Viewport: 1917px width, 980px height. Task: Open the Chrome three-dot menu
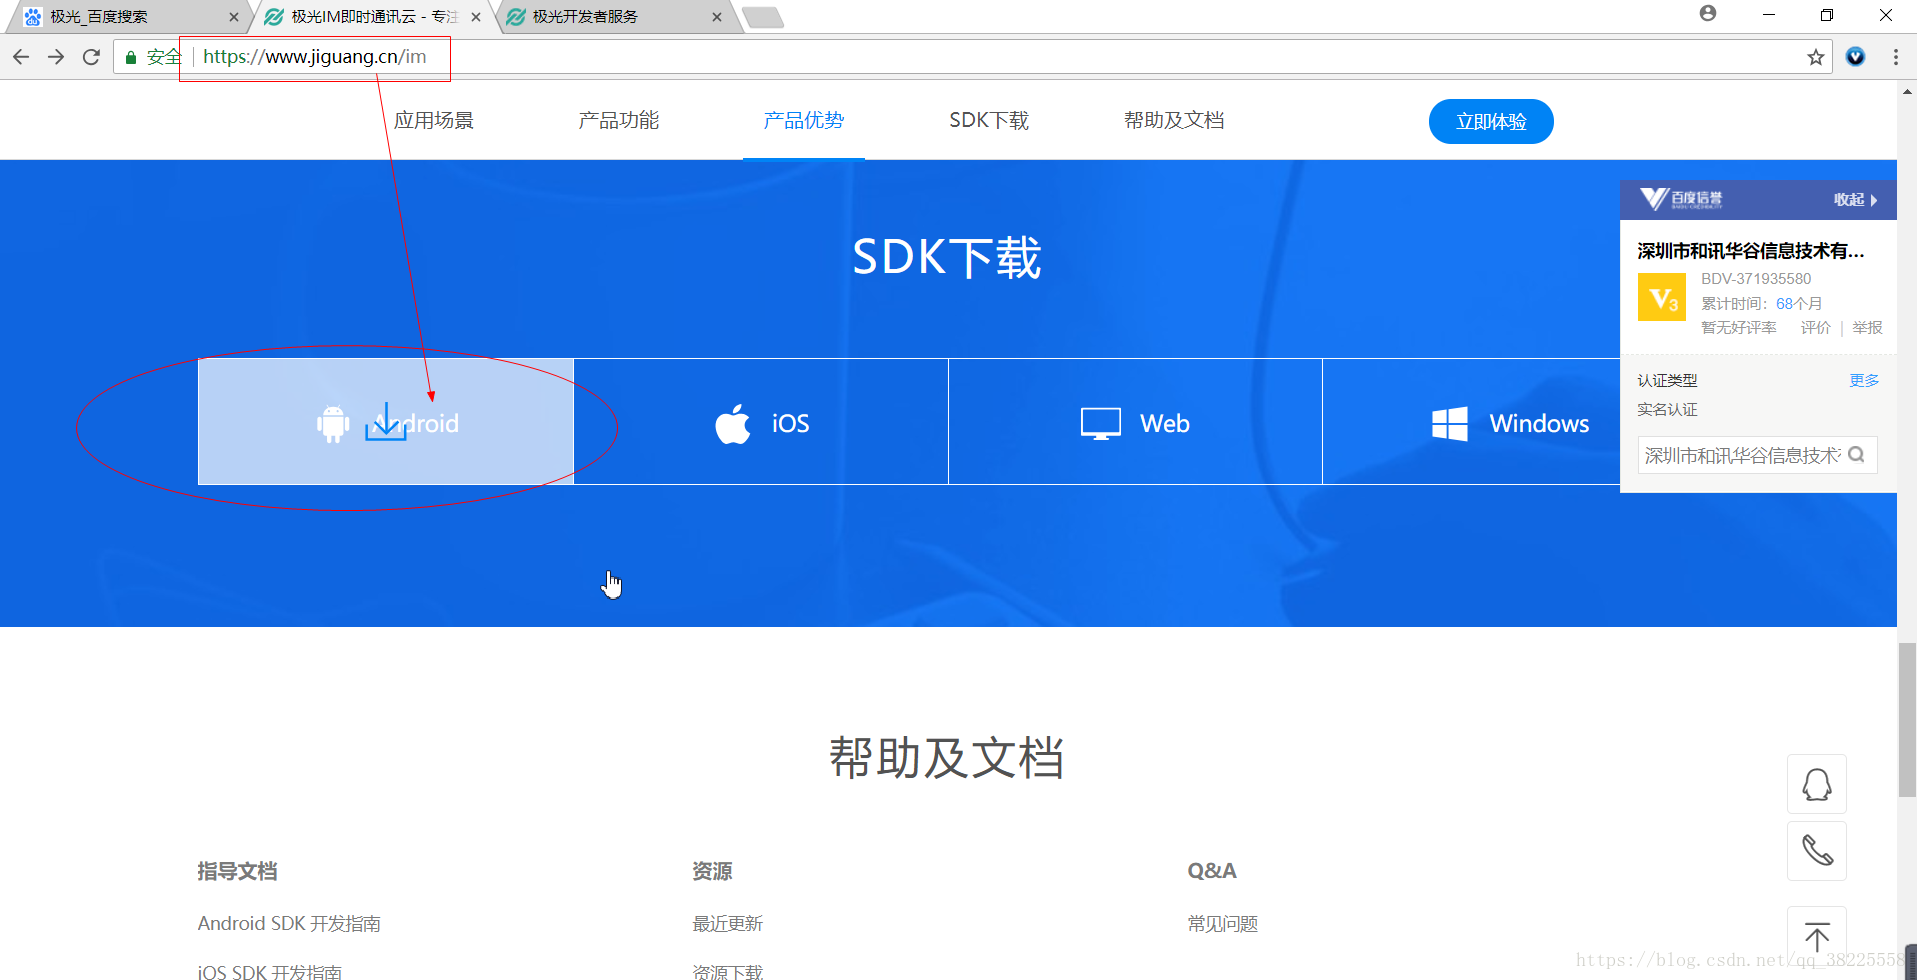[1895, 57]
